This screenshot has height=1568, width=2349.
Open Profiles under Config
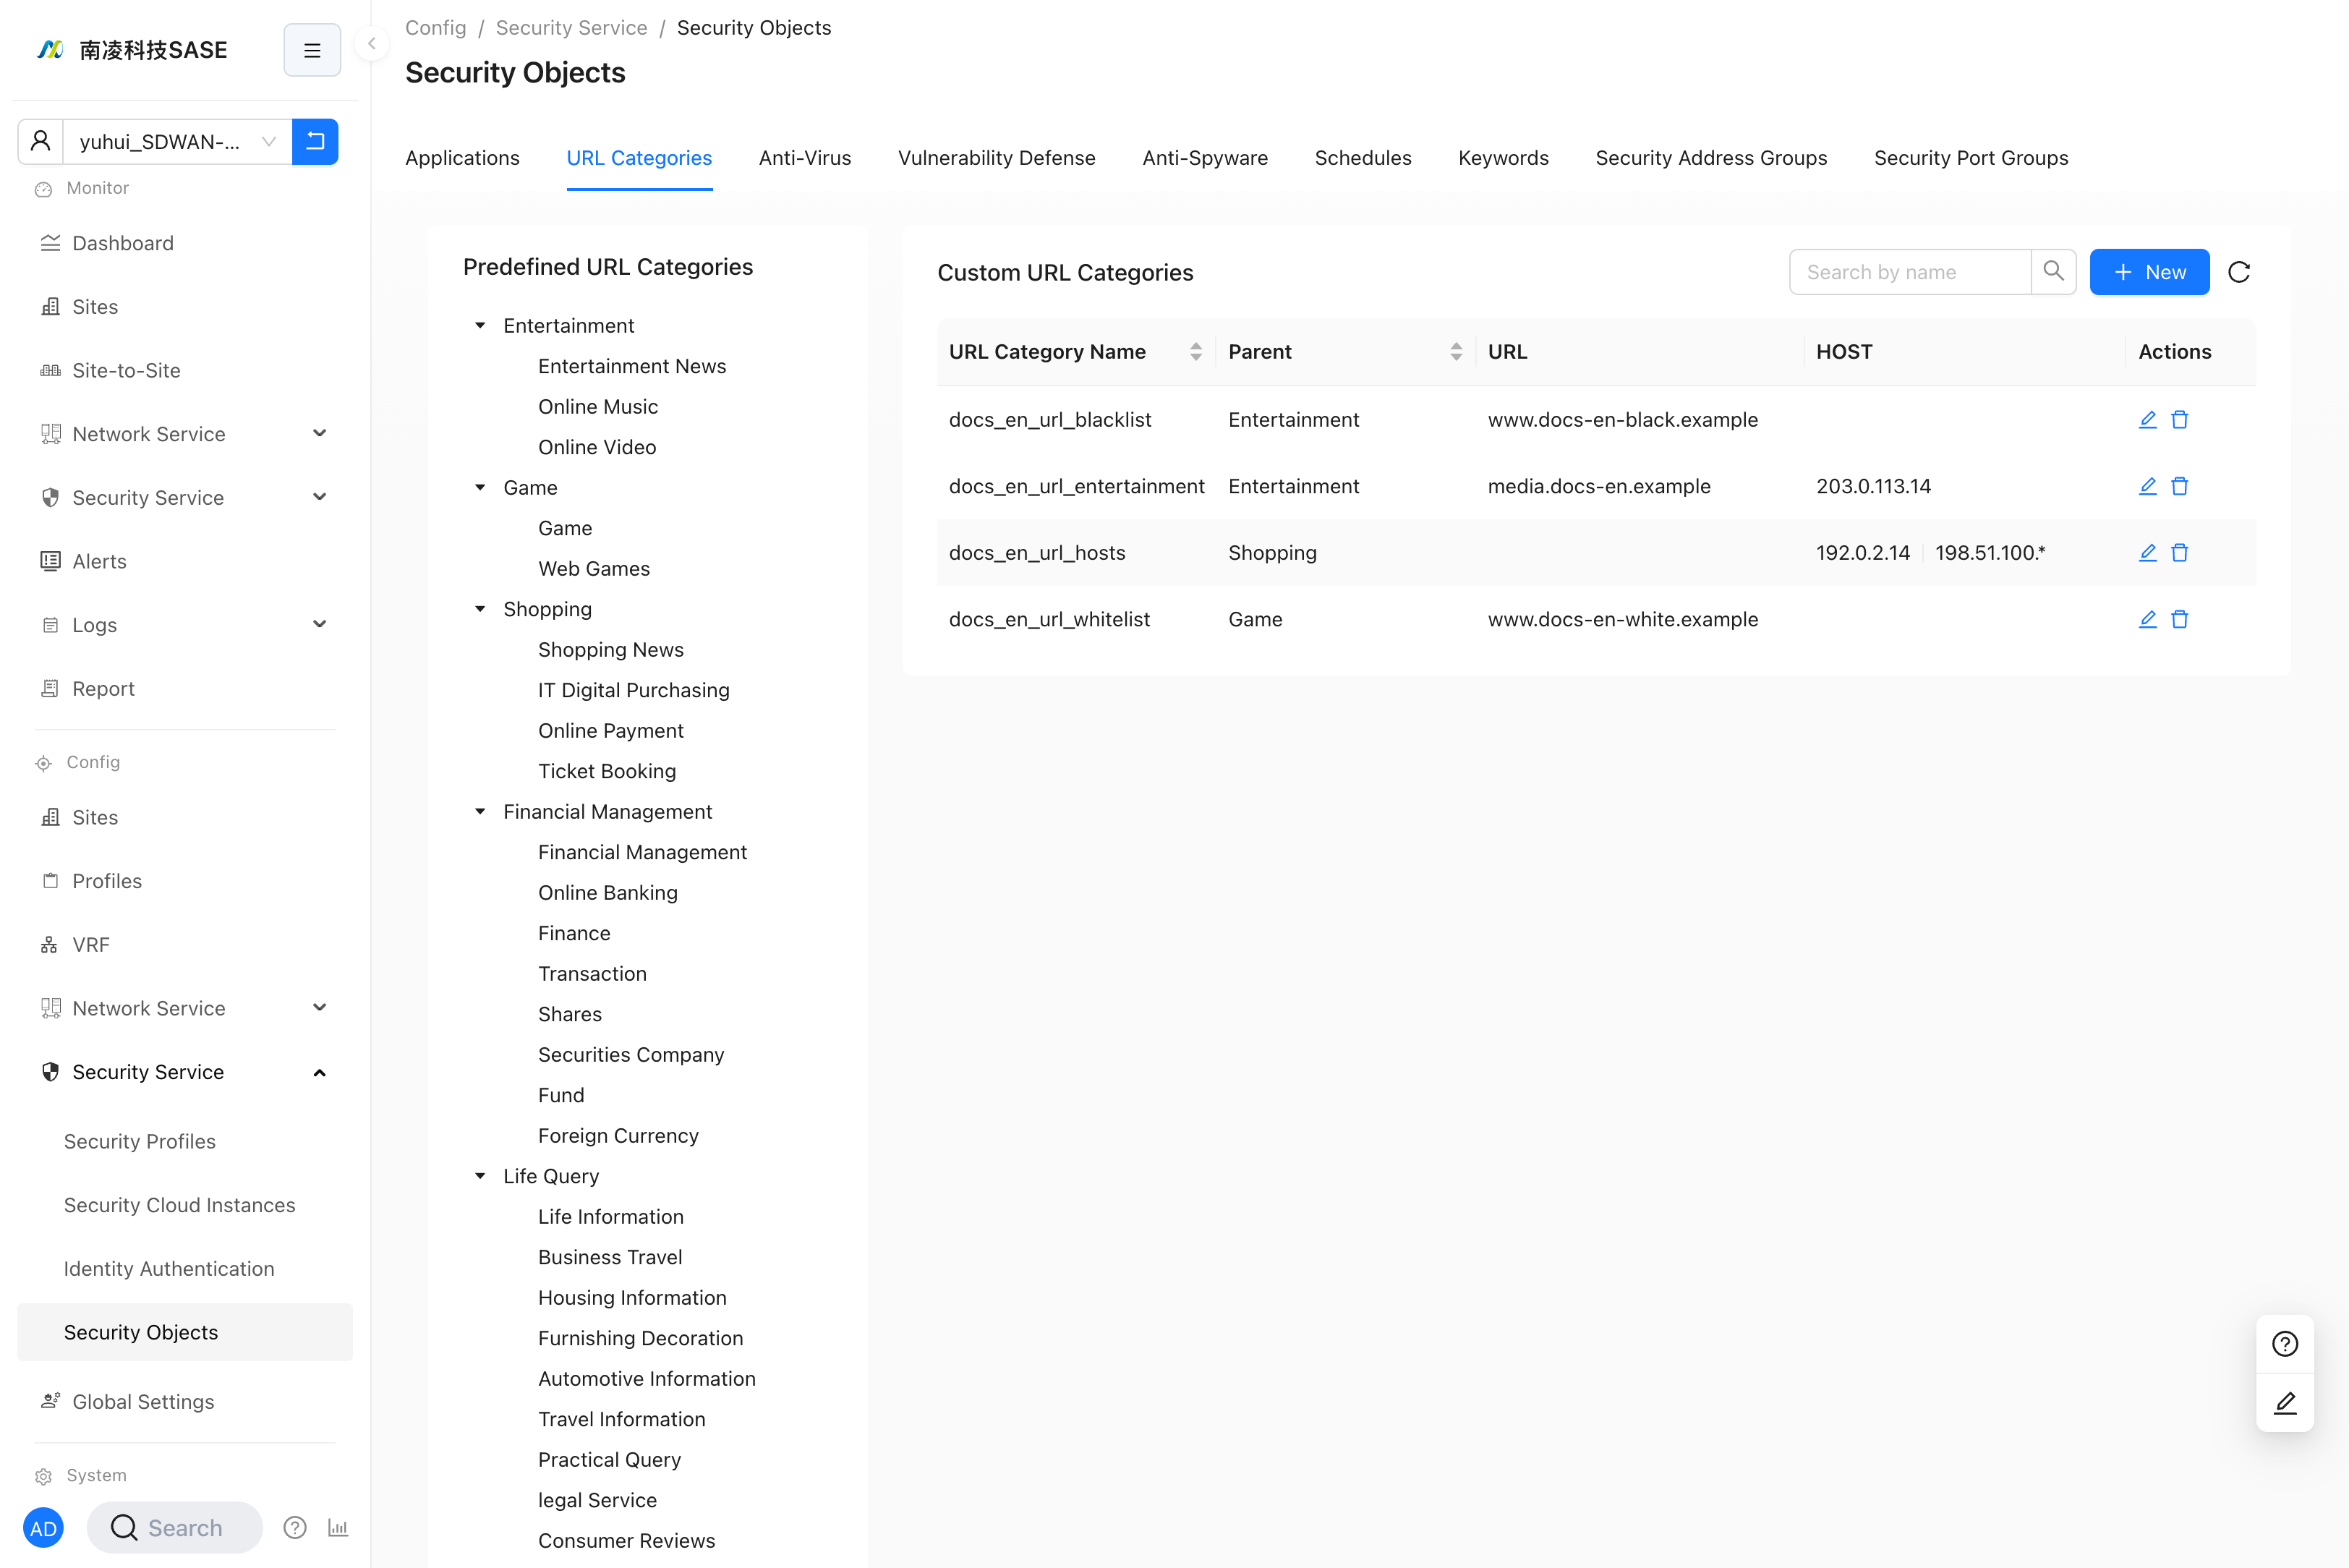click(186, 881)
